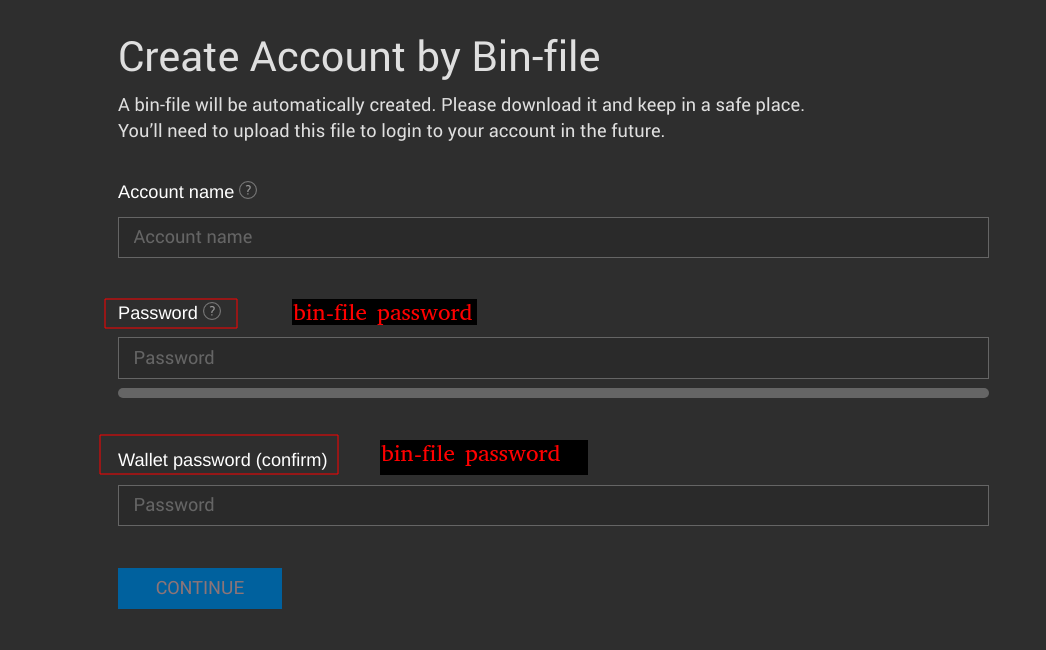The width and height of the screenshot is (1046, 650).
Task: Click red "bin-file password" note beside Password label
Action: (x=383, y=312)
